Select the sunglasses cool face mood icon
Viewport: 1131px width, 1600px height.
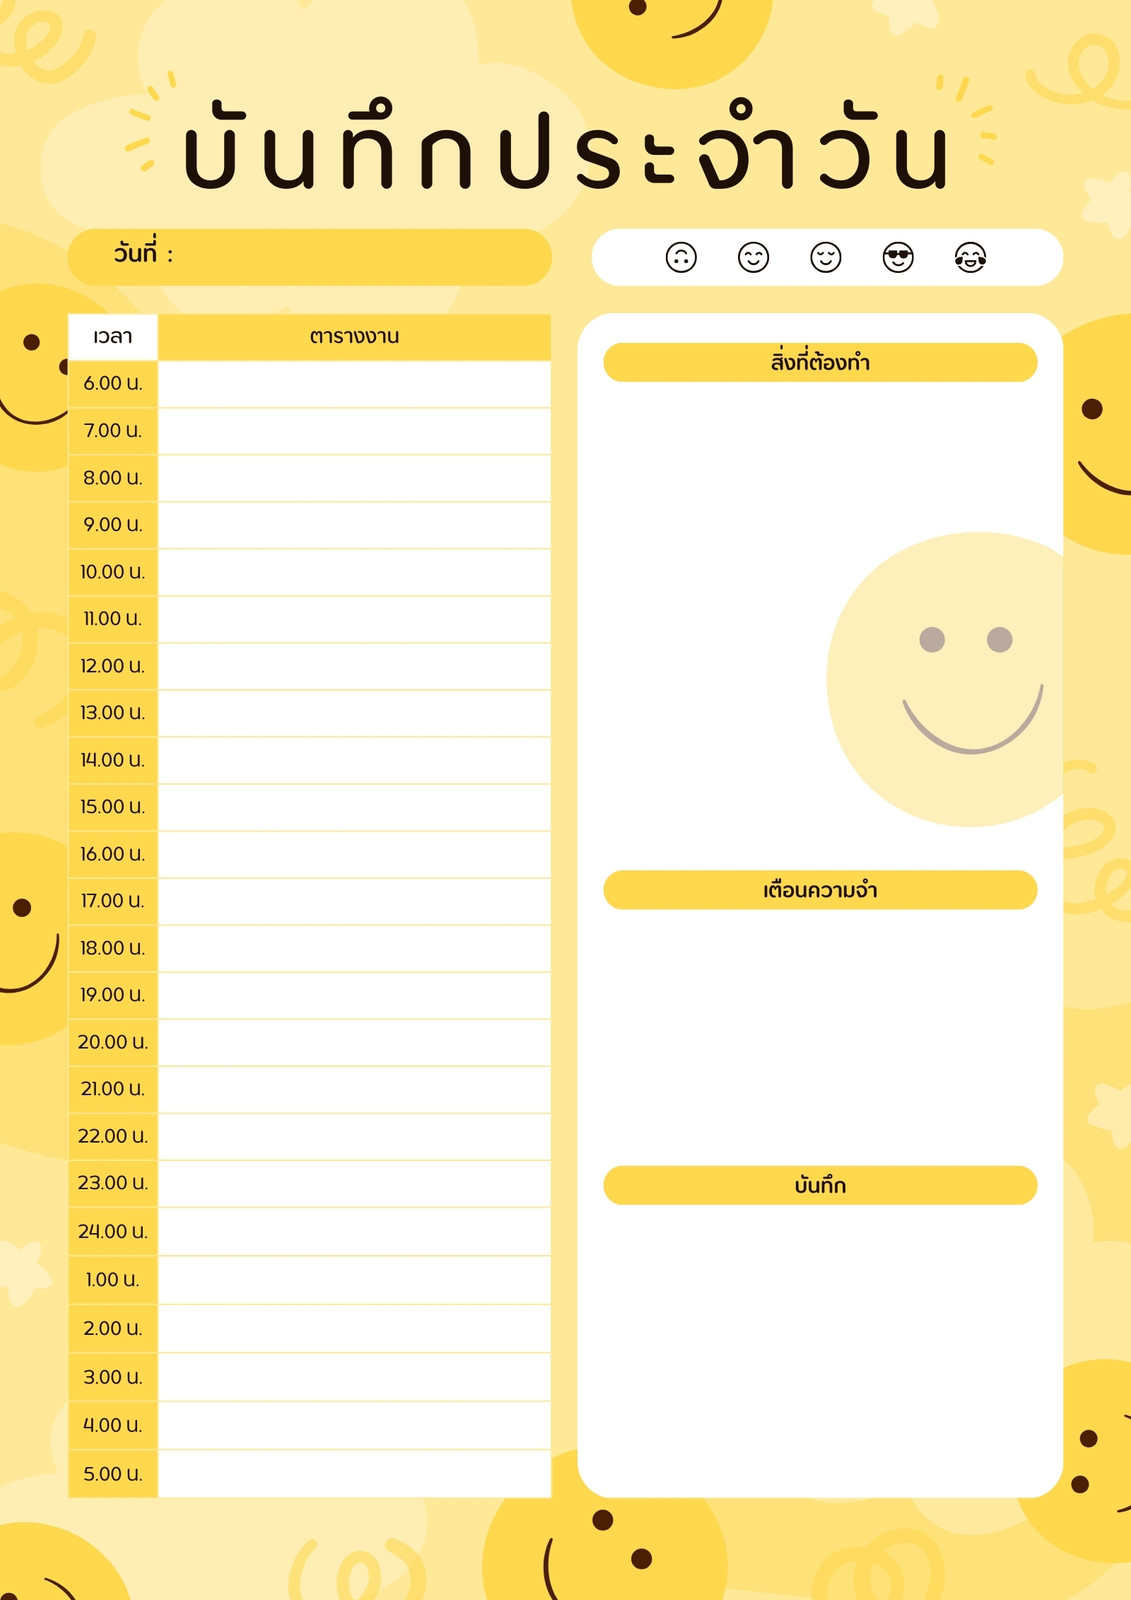[898, 258]
